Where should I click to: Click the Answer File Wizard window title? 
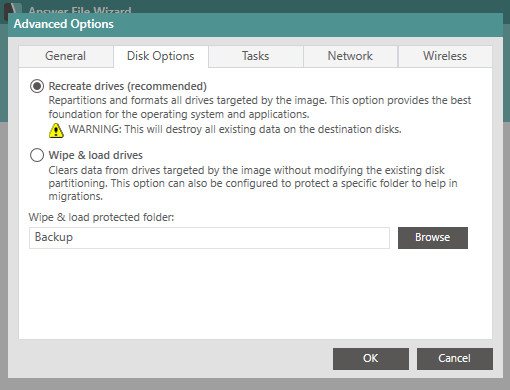80,10
